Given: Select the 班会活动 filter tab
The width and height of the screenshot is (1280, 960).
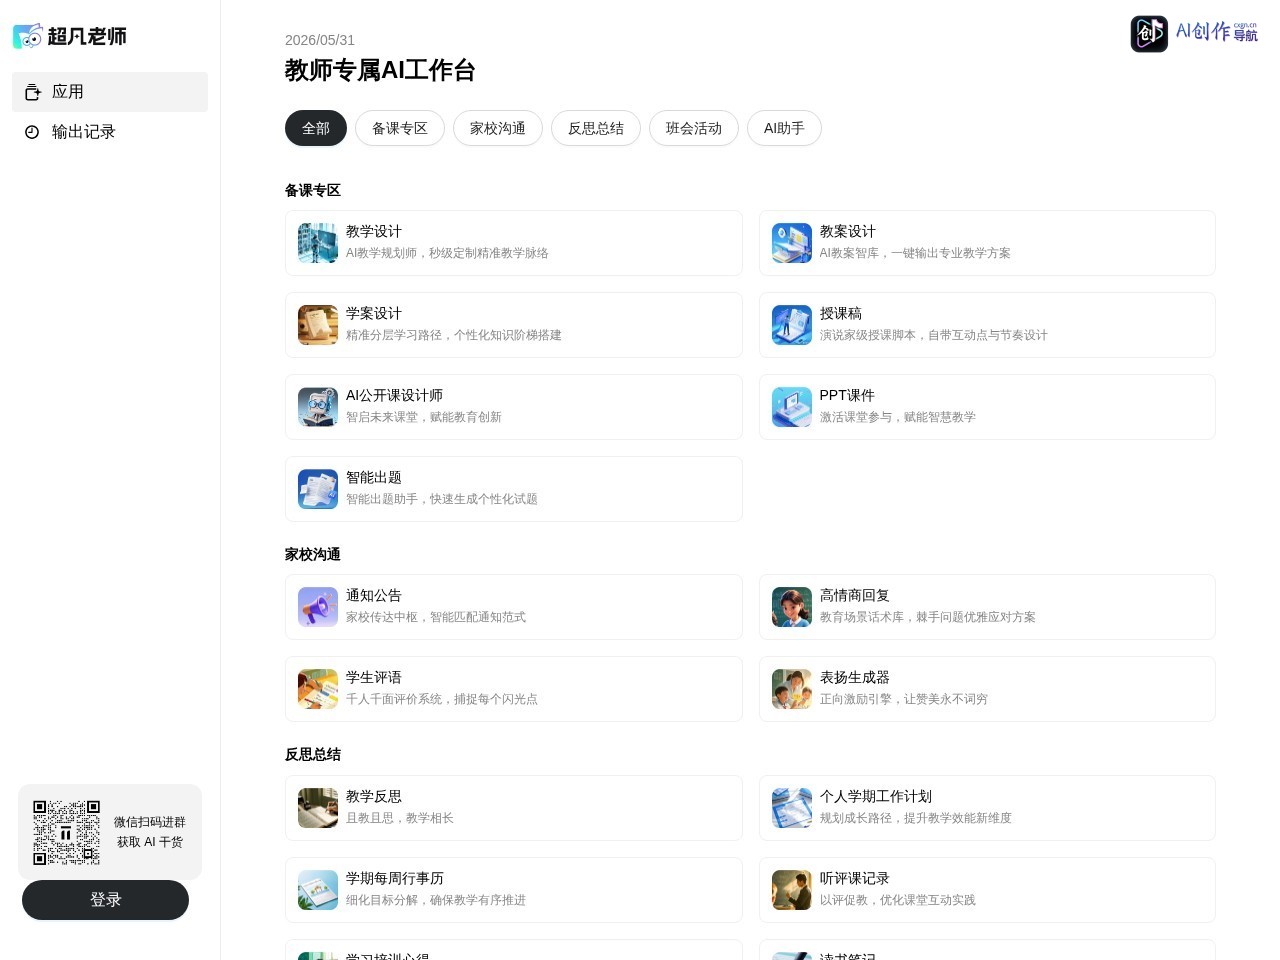Looking at the screenshot, I should (x=694, y=128).
